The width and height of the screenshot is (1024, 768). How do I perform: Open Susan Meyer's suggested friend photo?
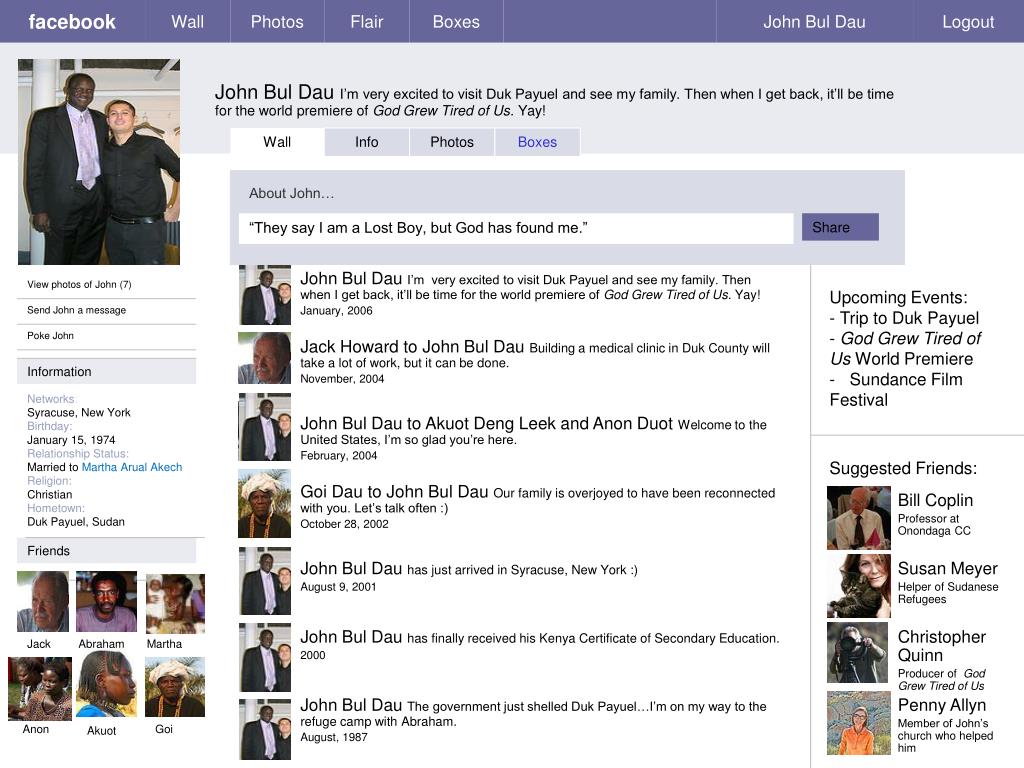pos(859,586)
